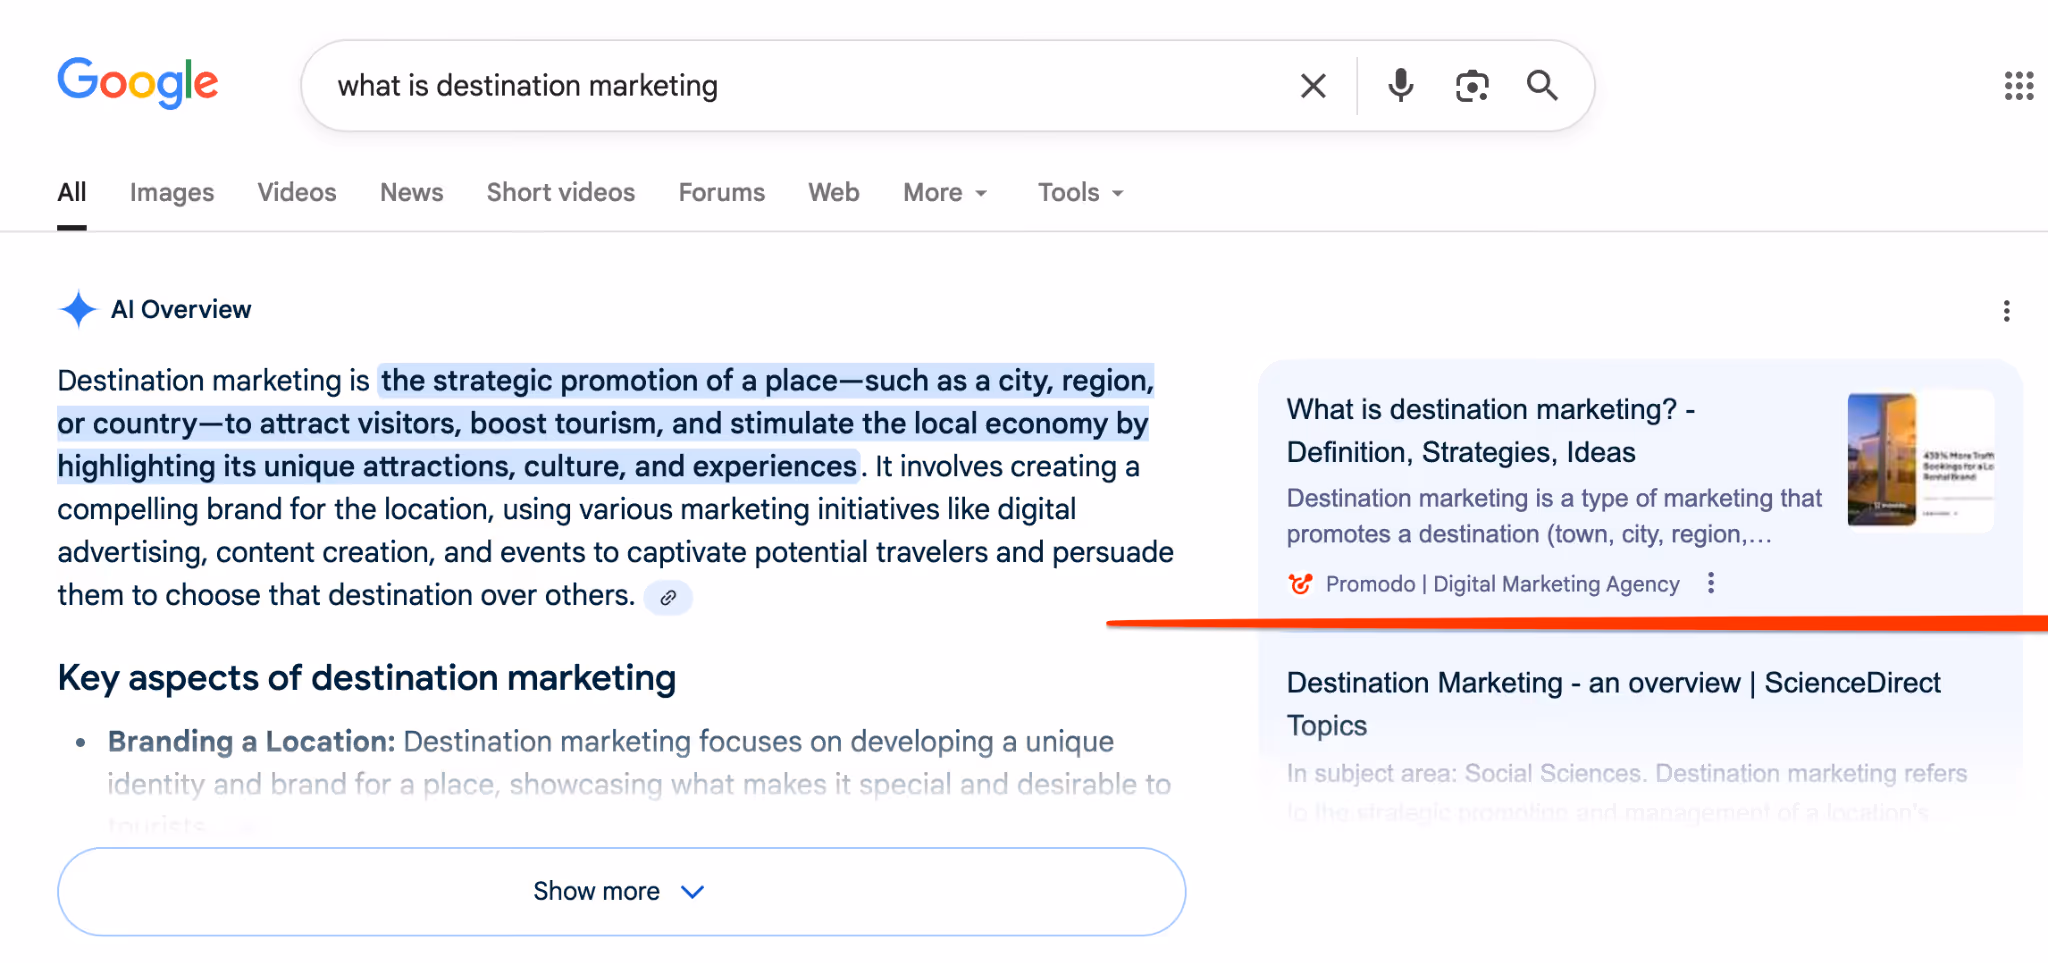2048x963 pixels.
Task: Open the Google apps grid
Action: [2019, 86]
